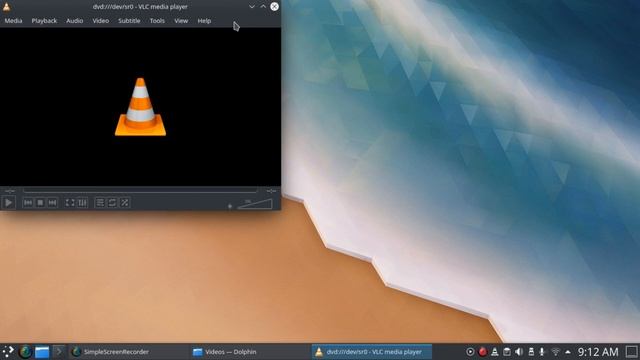Mute audio via VLC speaker icon
The image size is (640, 360).
tap(230, 206)
